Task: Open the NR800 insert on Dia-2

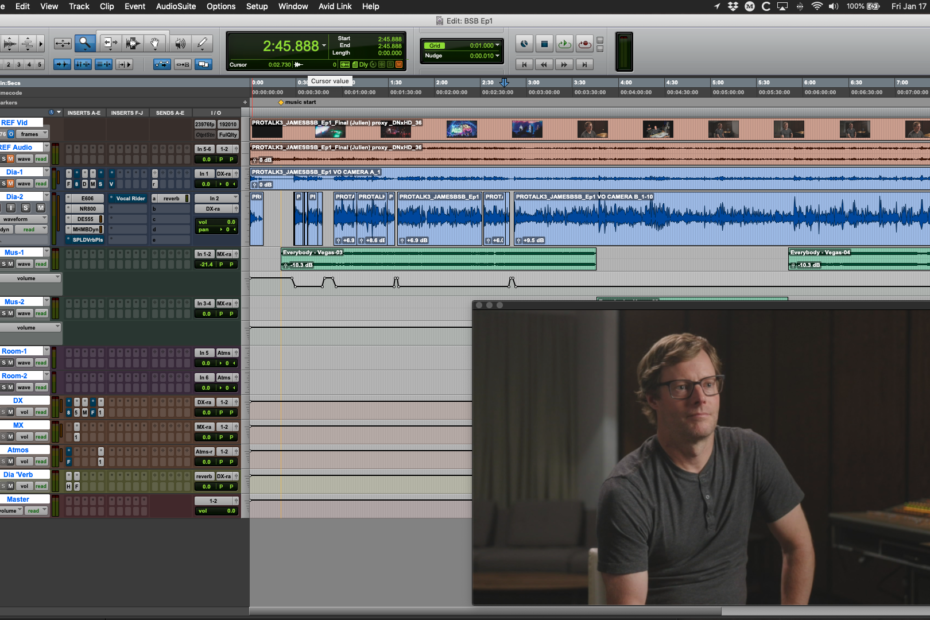Action: [x=87, y=209]
